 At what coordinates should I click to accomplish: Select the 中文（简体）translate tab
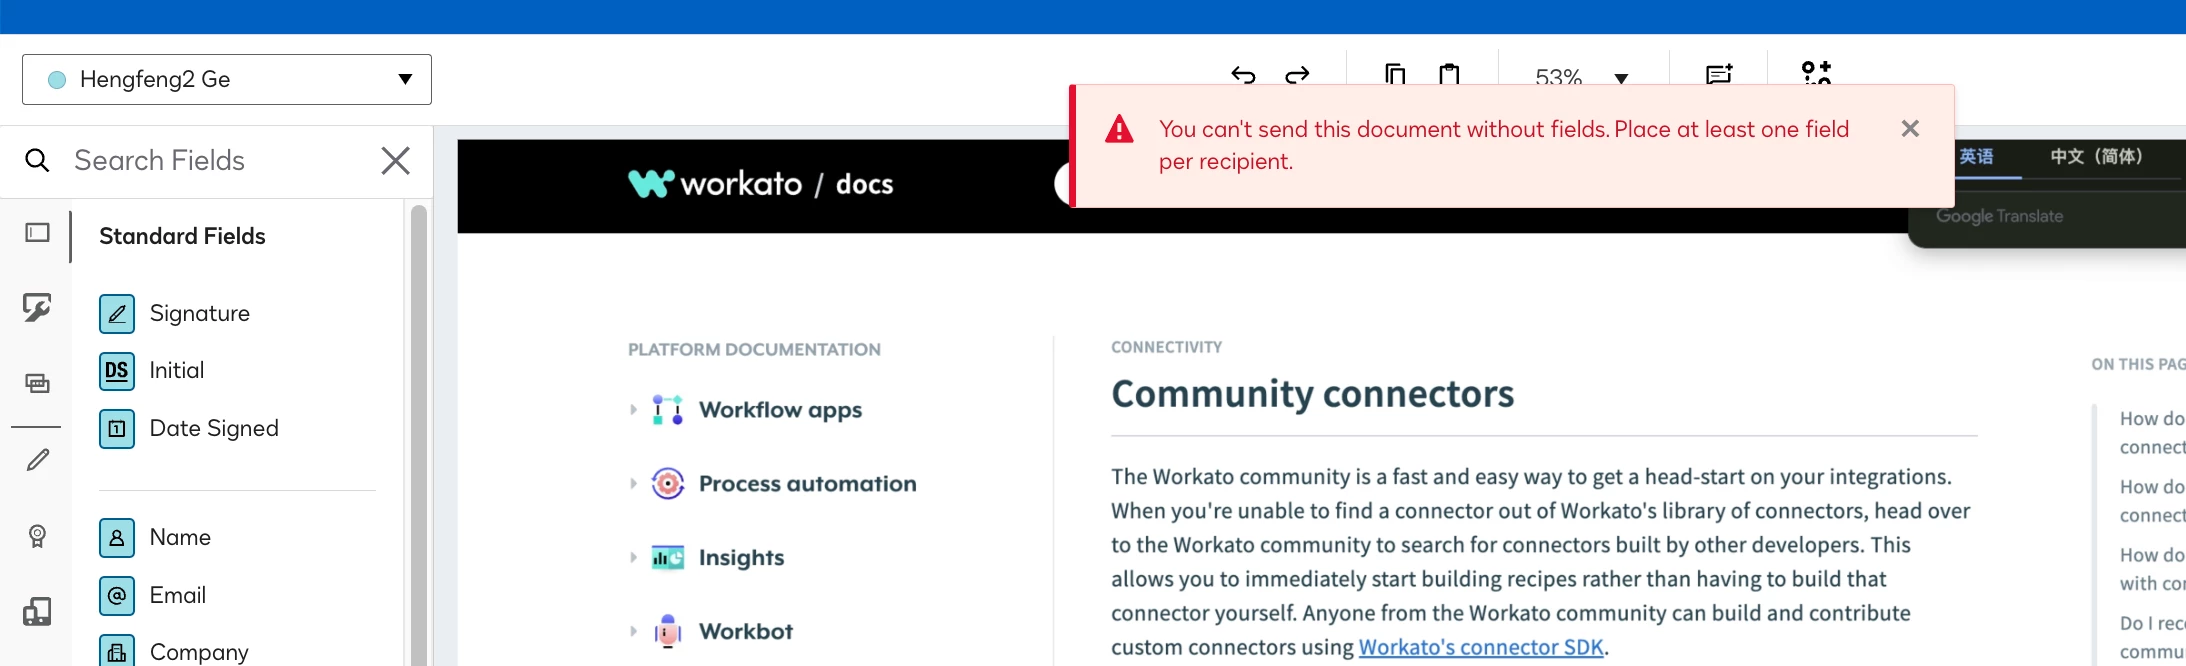pos(2096,156)
